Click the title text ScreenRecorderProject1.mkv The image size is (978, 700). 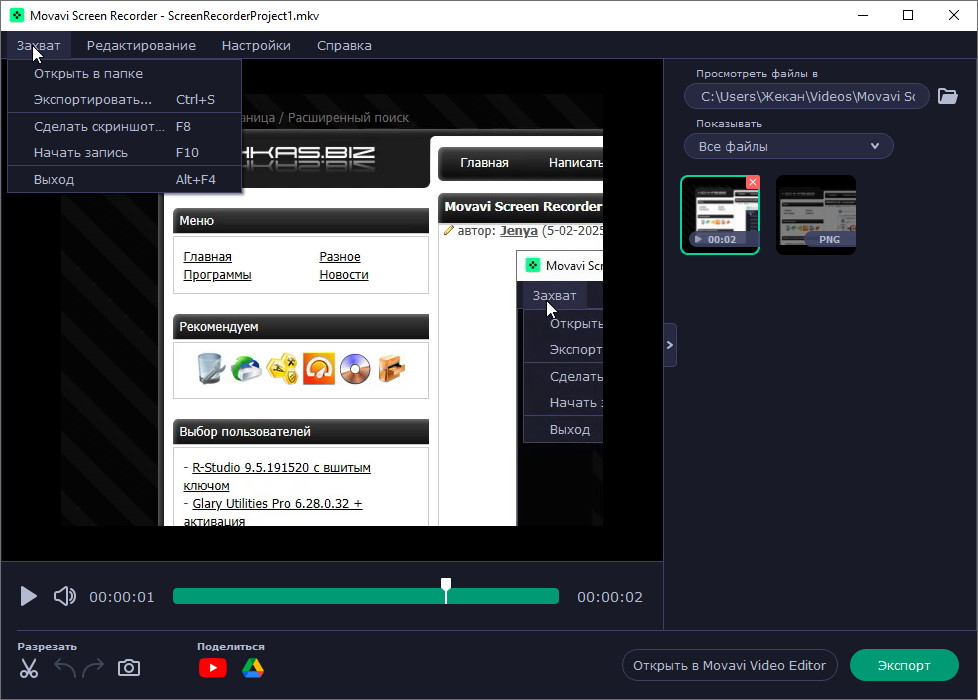click(x=243, y=16)
